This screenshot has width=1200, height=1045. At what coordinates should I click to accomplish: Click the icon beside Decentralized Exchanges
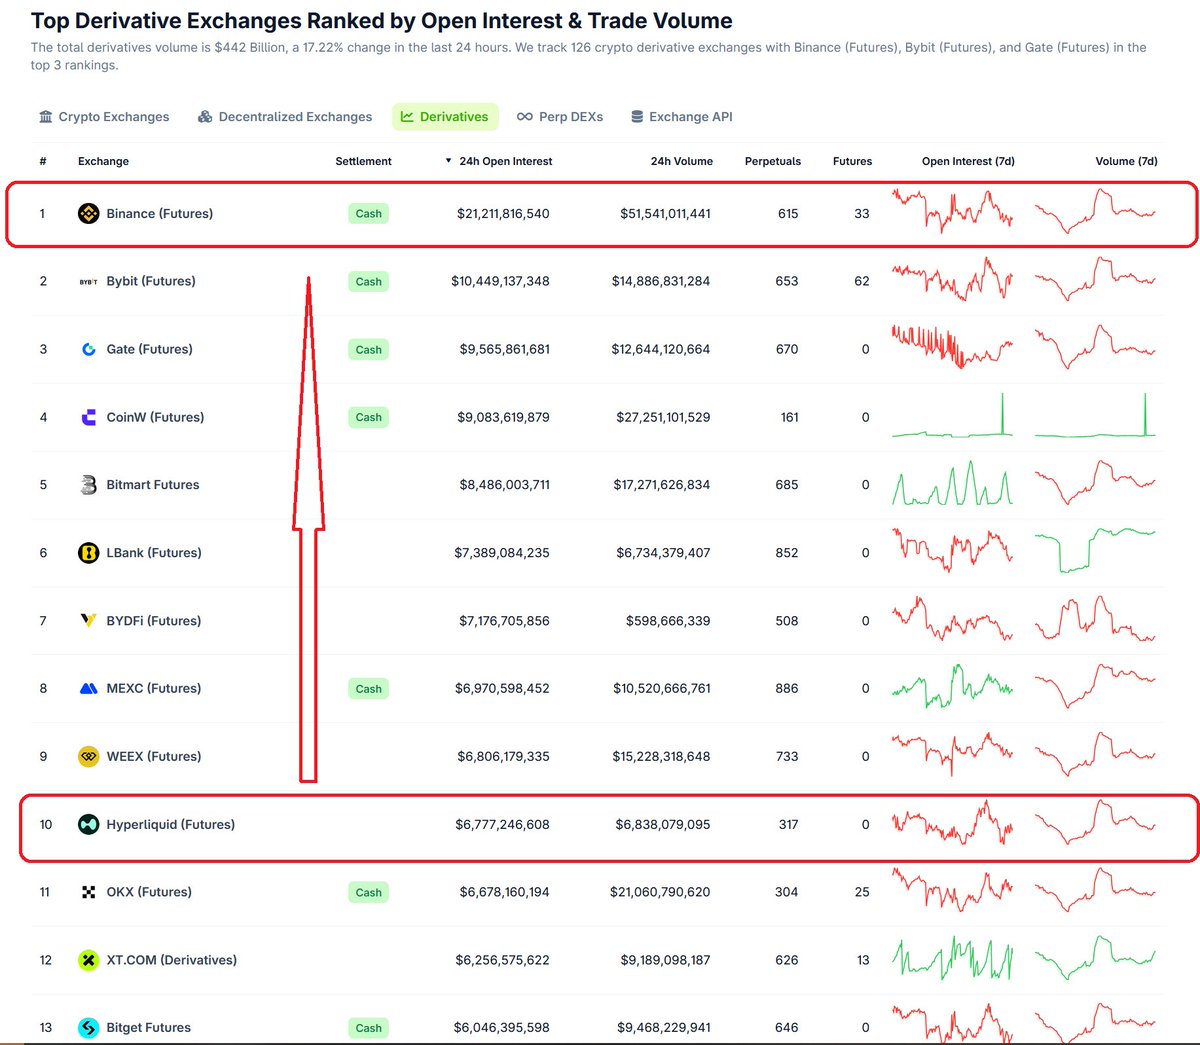(x=205, y=117)
